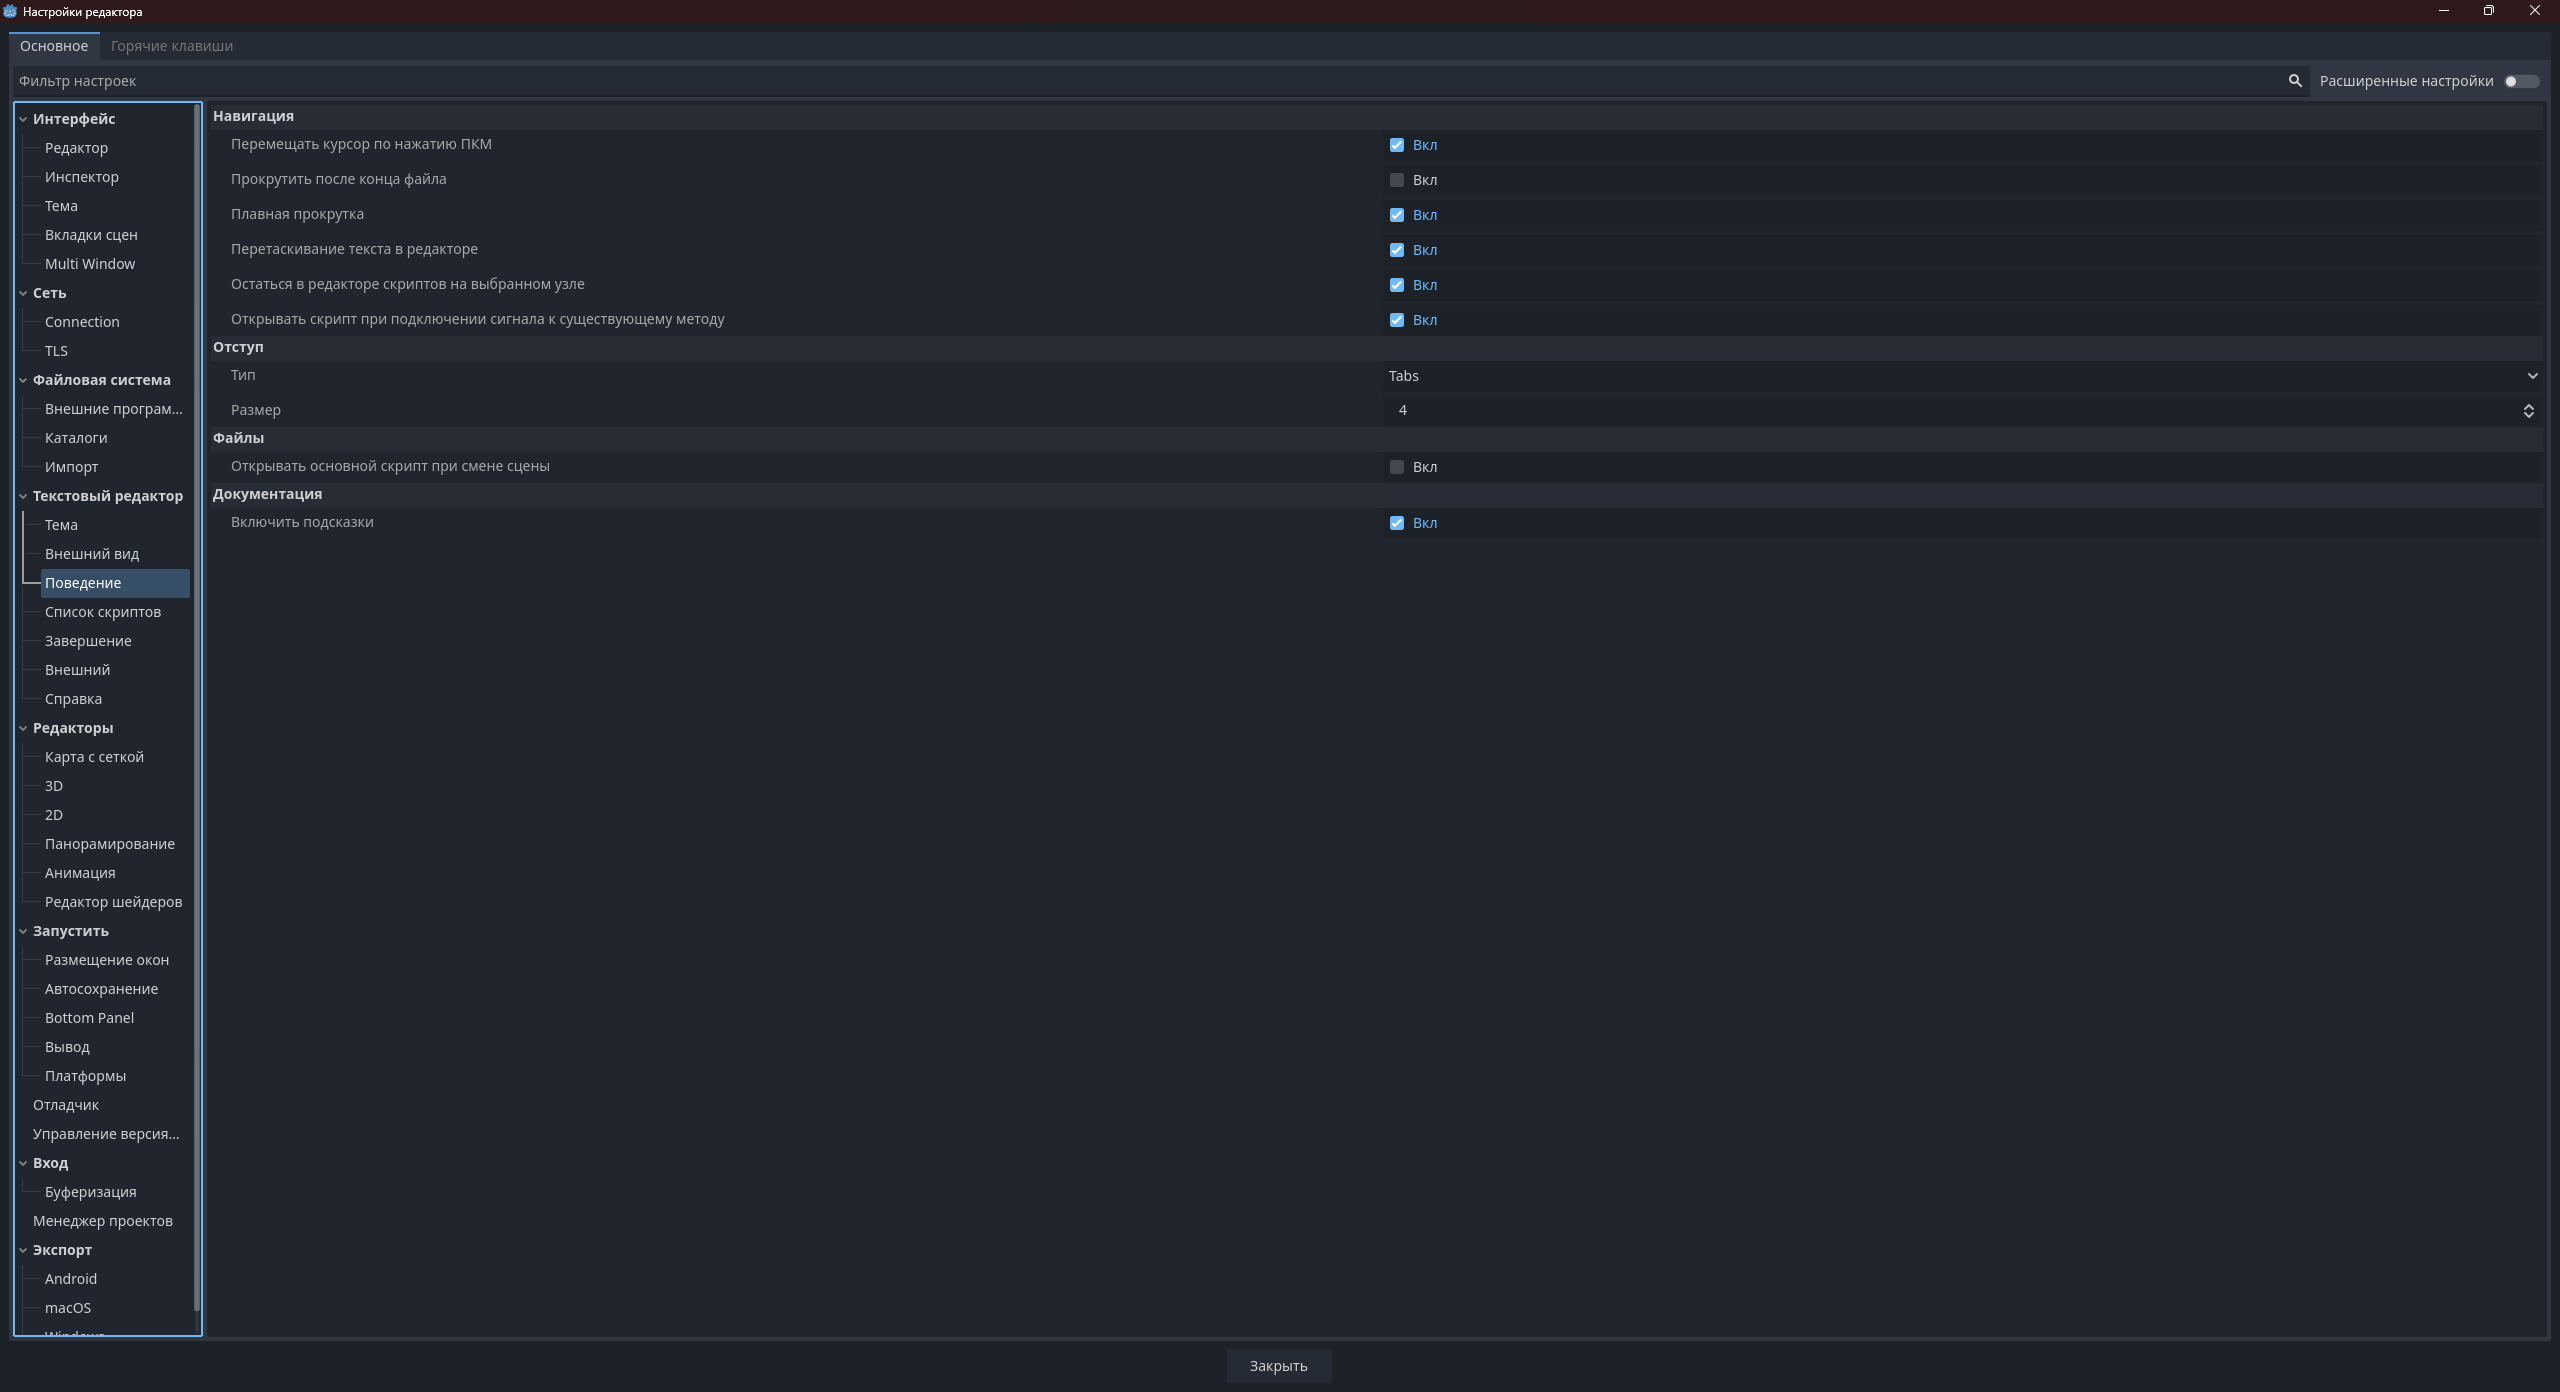2560x1392 pixels.
Task: Collapse the Интерфейс tree section
Action: (x=23, y=119)
